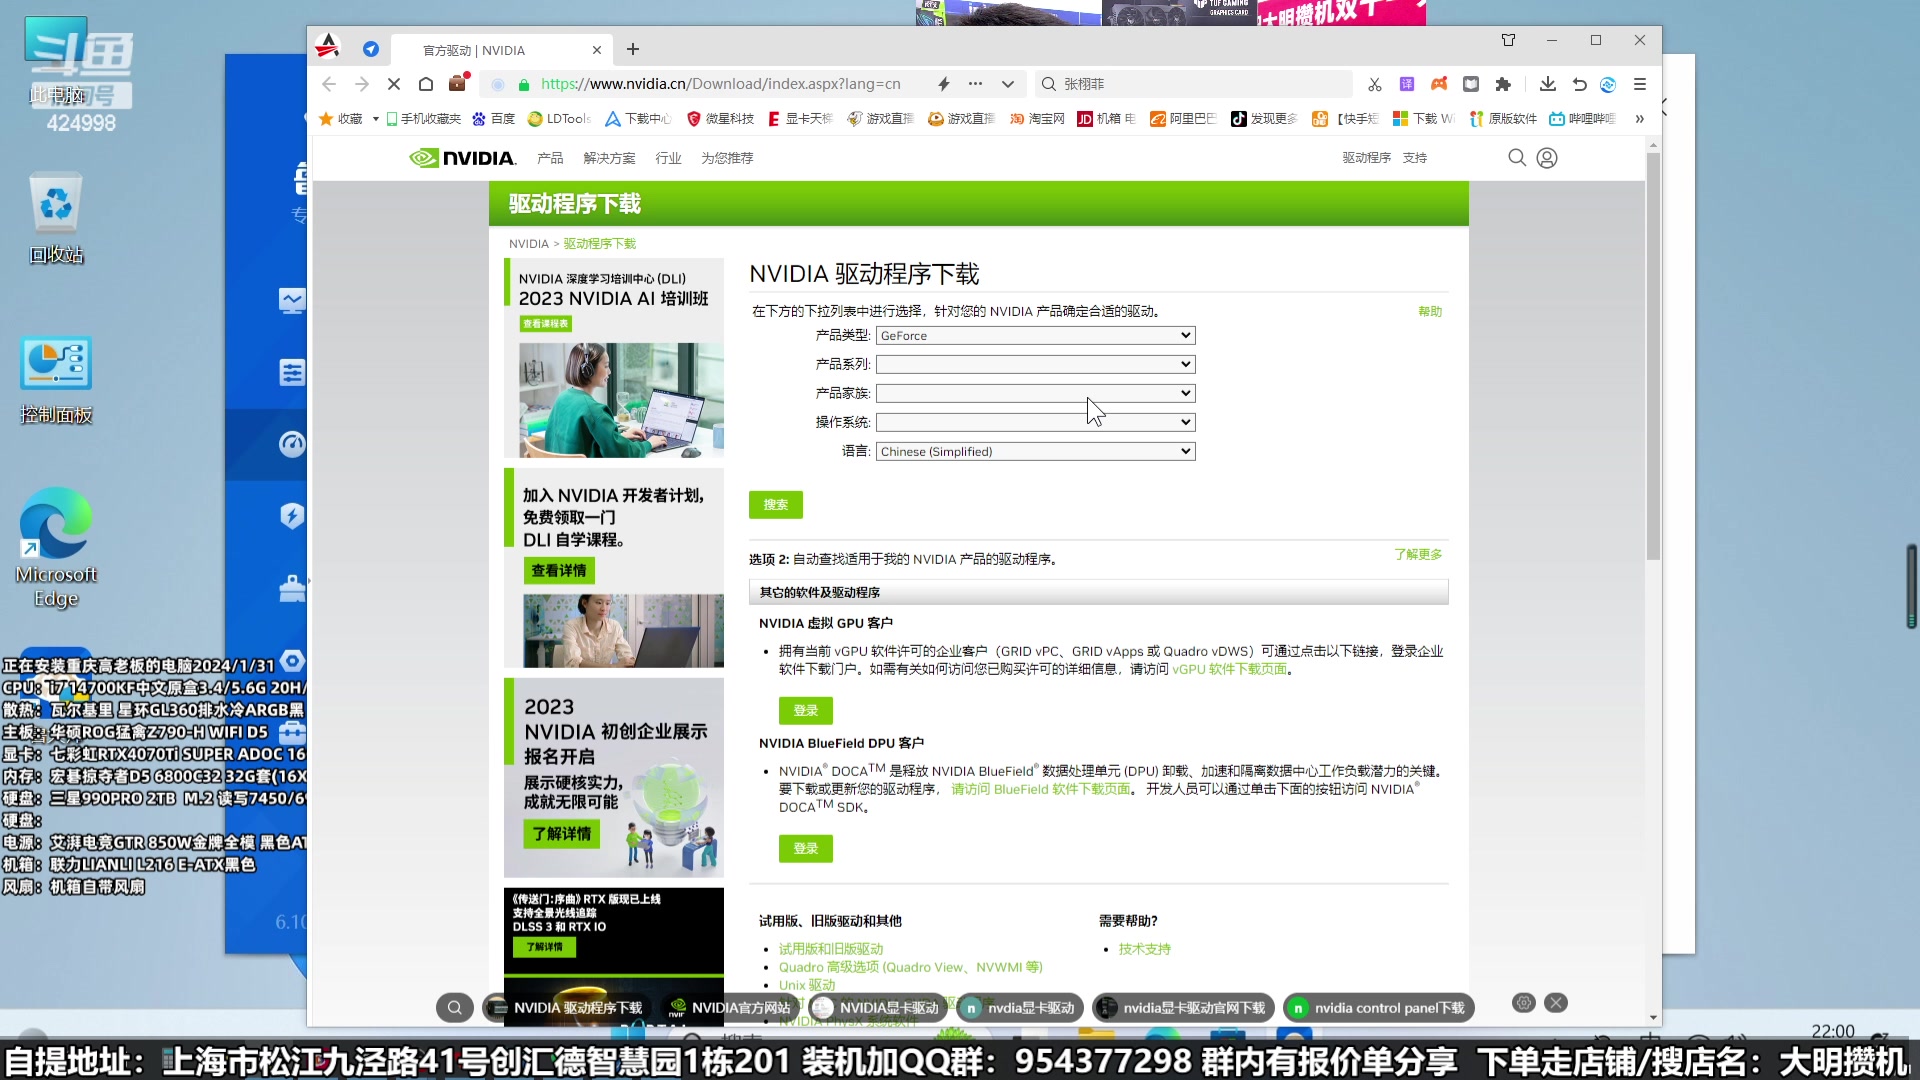
Task: Open the 译 translate icon in browser toolbar
Action: (x=1406, y=84)
